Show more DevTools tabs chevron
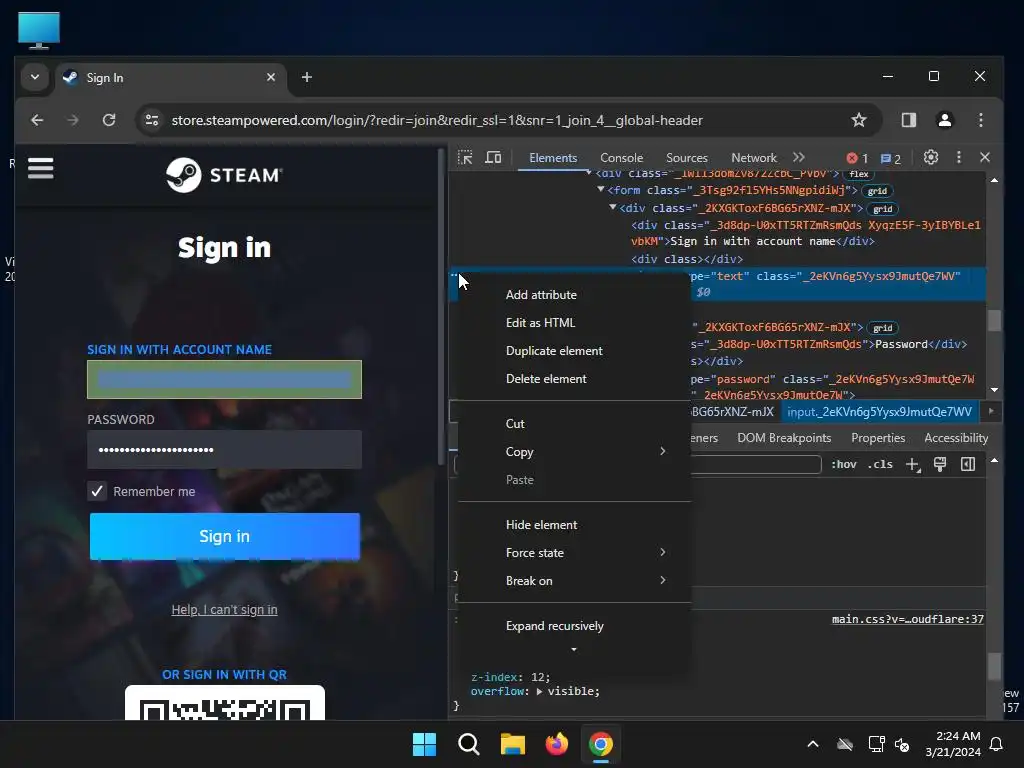Viewport: 1024px width, 768px height. click(799, 157)
